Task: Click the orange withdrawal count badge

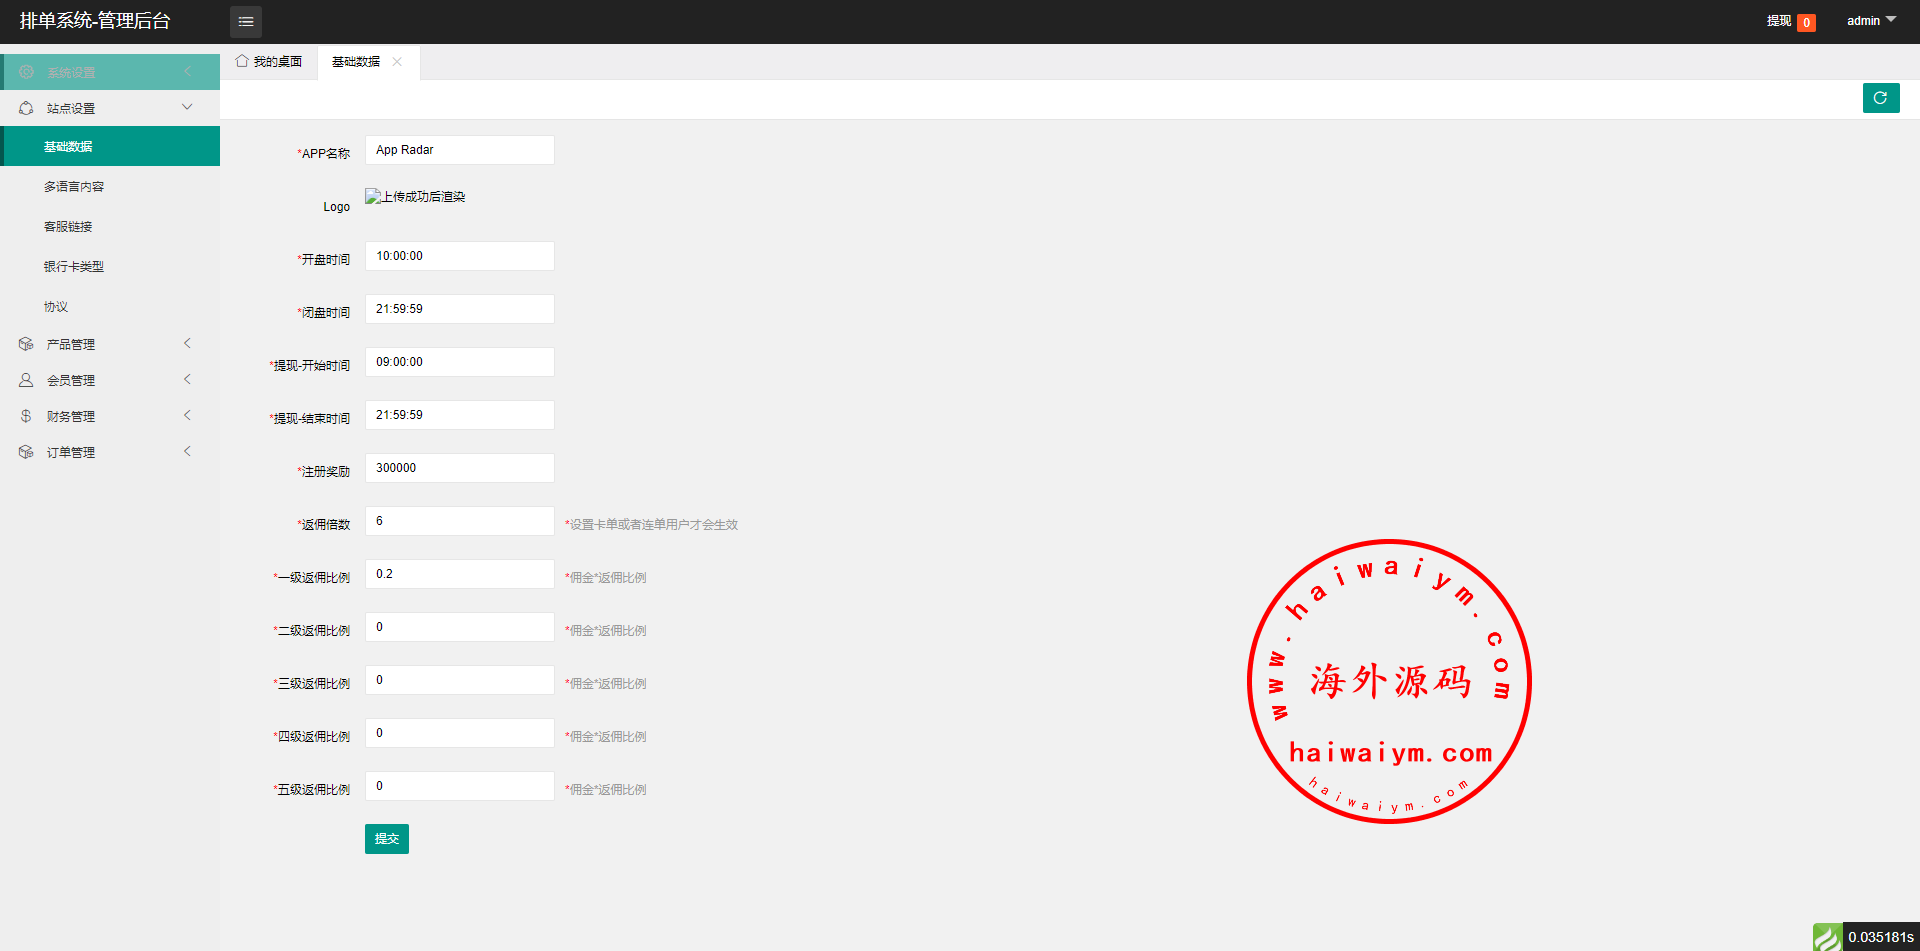Action: (x=1806, y=22)
